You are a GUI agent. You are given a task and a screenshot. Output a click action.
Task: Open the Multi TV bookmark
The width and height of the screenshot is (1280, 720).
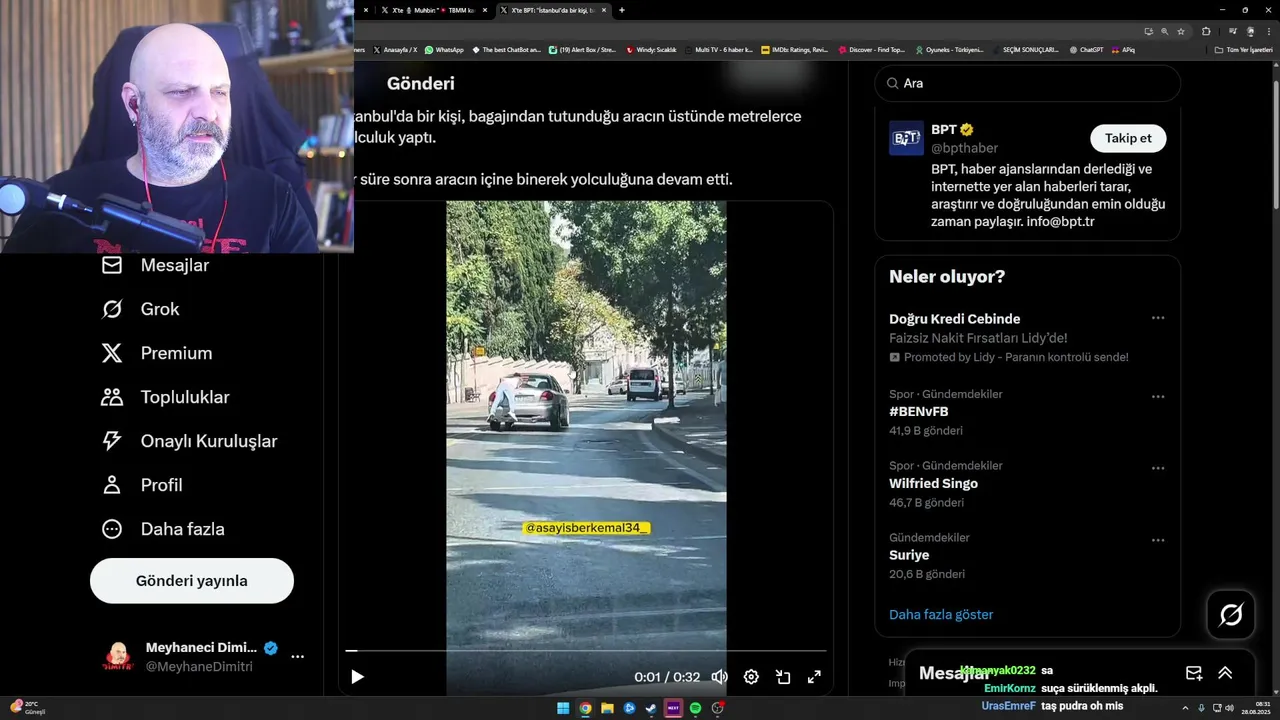tap(718, 49)
